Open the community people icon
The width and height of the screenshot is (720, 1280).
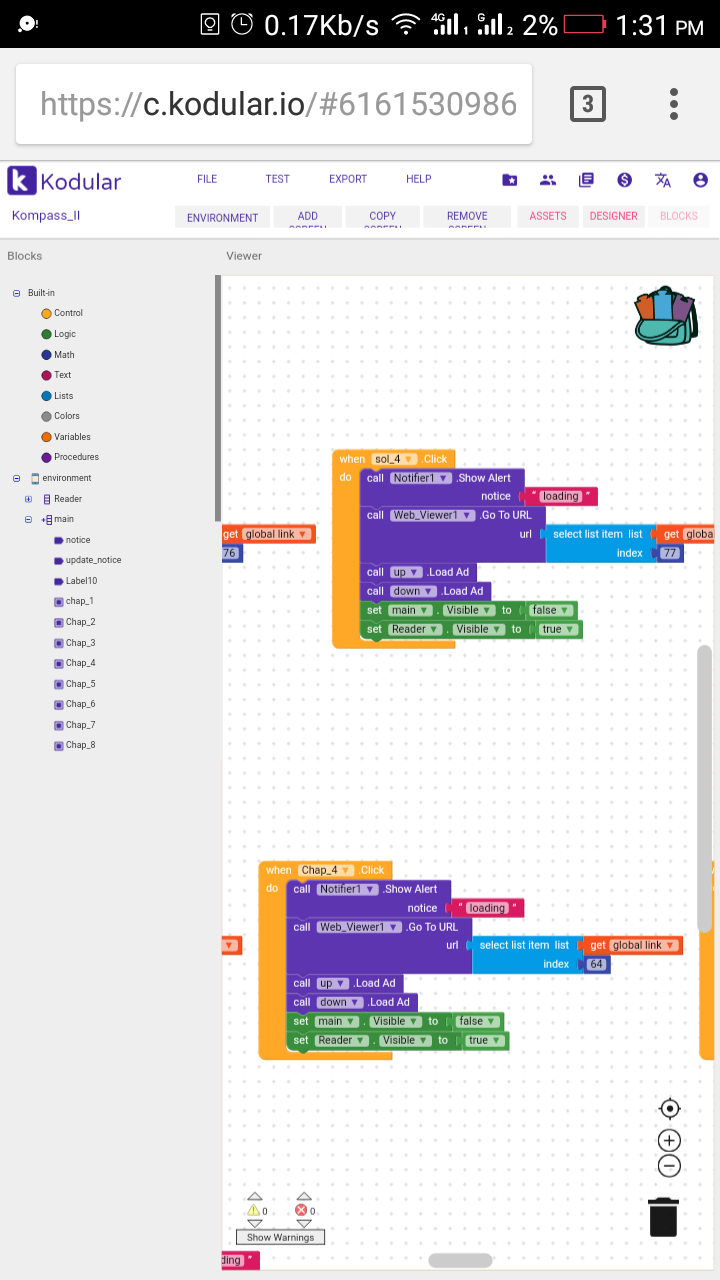(548, 180)
